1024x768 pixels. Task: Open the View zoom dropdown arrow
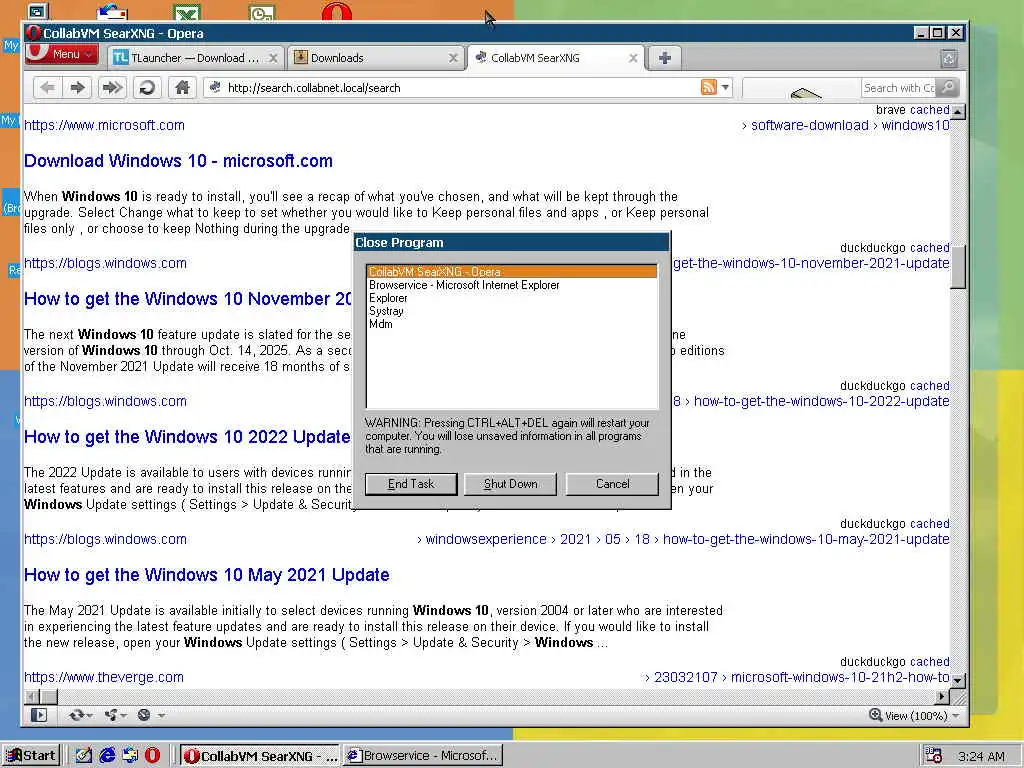click(957, 716)
